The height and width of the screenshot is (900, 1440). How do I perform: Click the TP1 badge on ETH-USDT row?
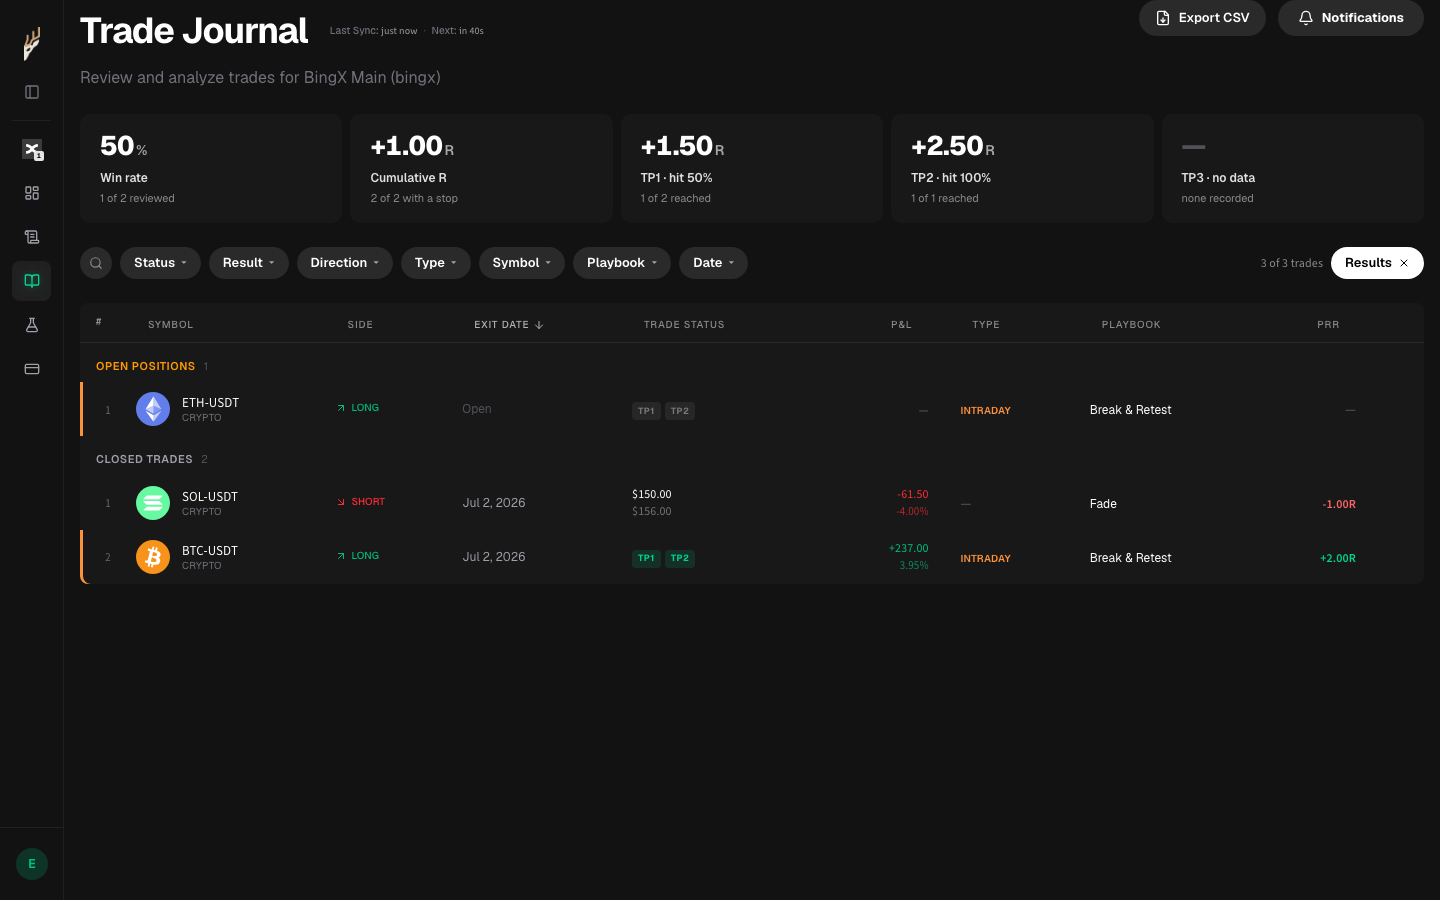(646, 411)
